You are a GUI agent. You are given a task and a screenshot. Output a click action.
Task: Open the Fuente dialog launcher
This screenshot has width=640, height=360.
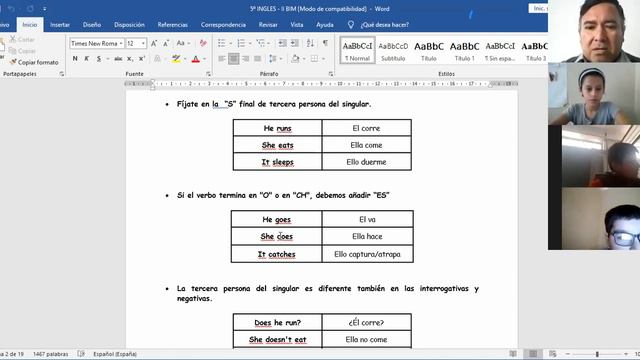(208, 74)
